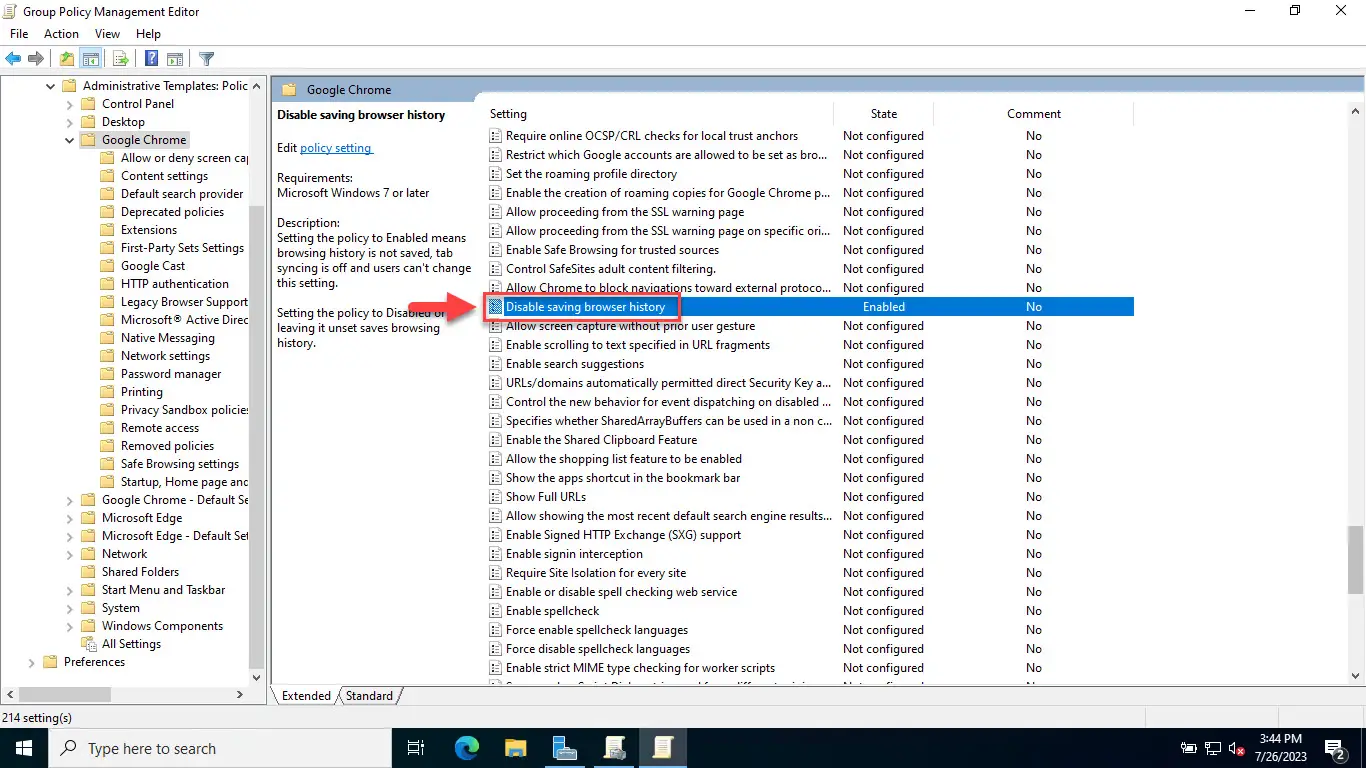Select the Remote access folder in the tree

coord(159,428)
